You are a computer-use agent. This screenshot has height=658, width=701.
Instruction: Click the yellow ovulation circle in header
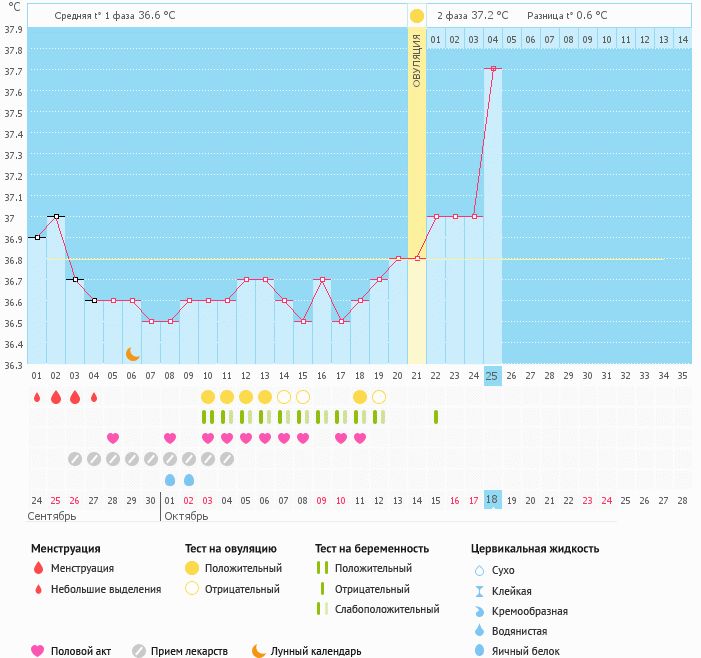pos(417,16)
